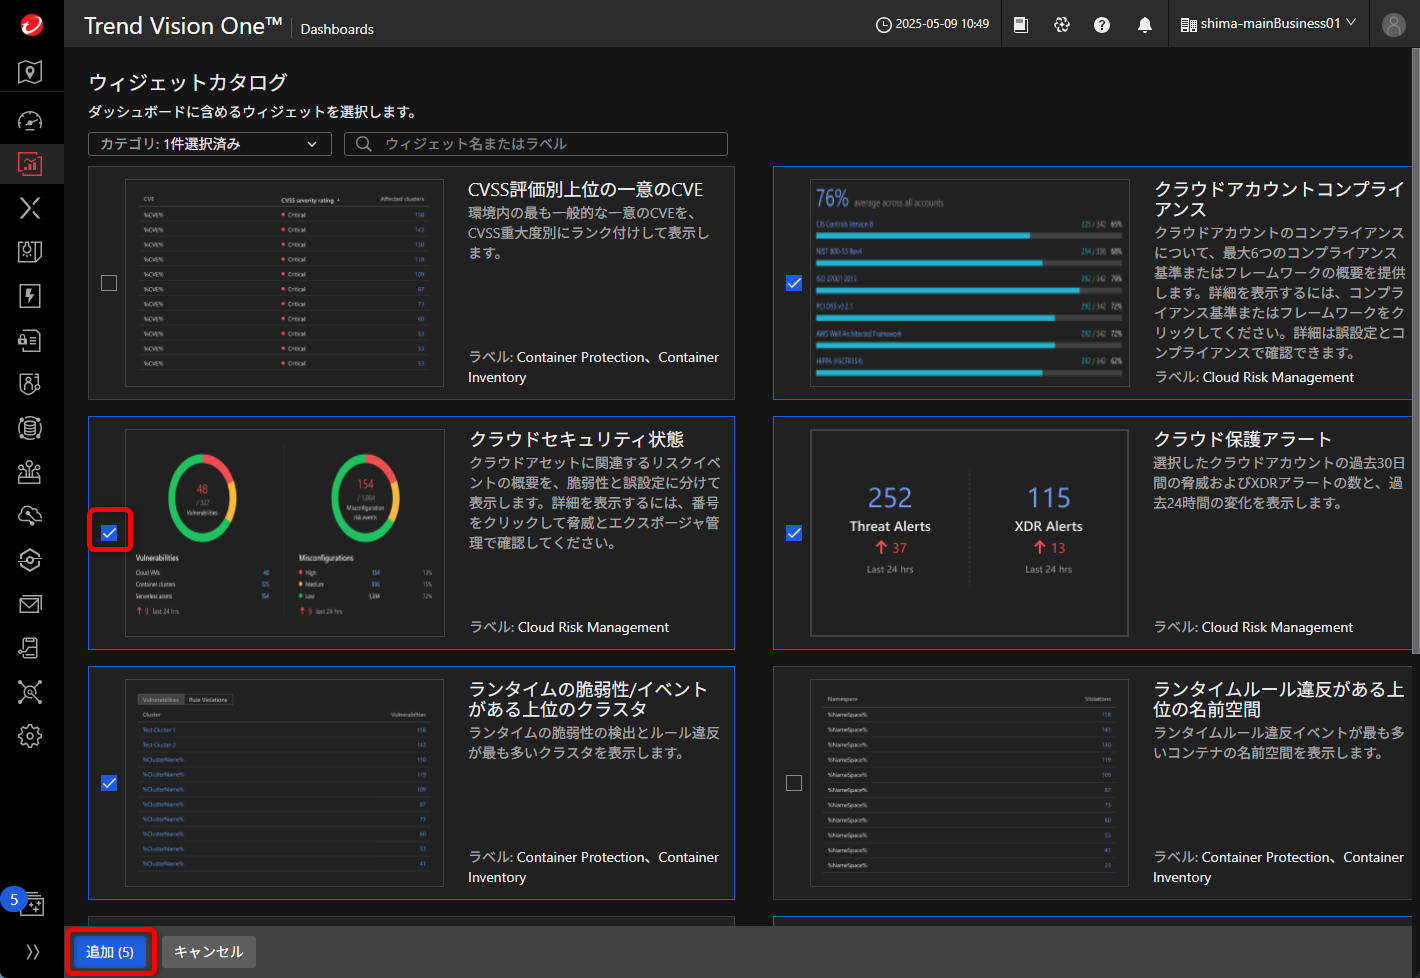Open the highlighted Dashboards and Reports chart icon
This screenshot has width=1420, height=978.
point(30,164)
